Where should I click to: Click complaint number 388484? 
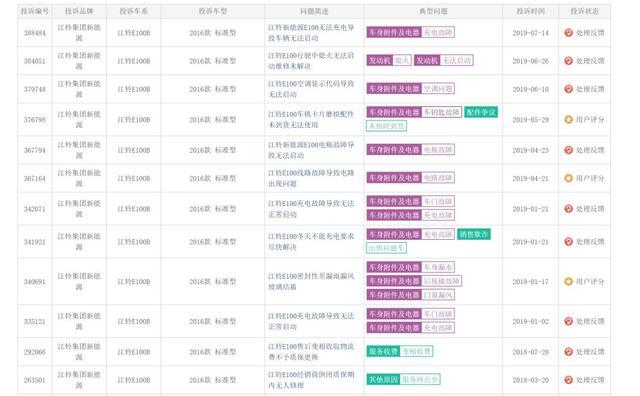point(35,33)
